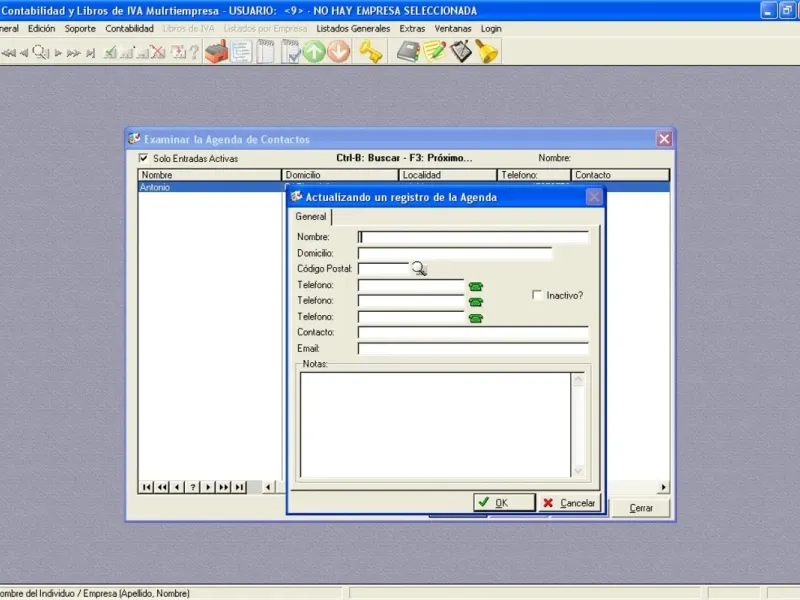Click the postal code lookup magnifier icon

pos(419,268)
